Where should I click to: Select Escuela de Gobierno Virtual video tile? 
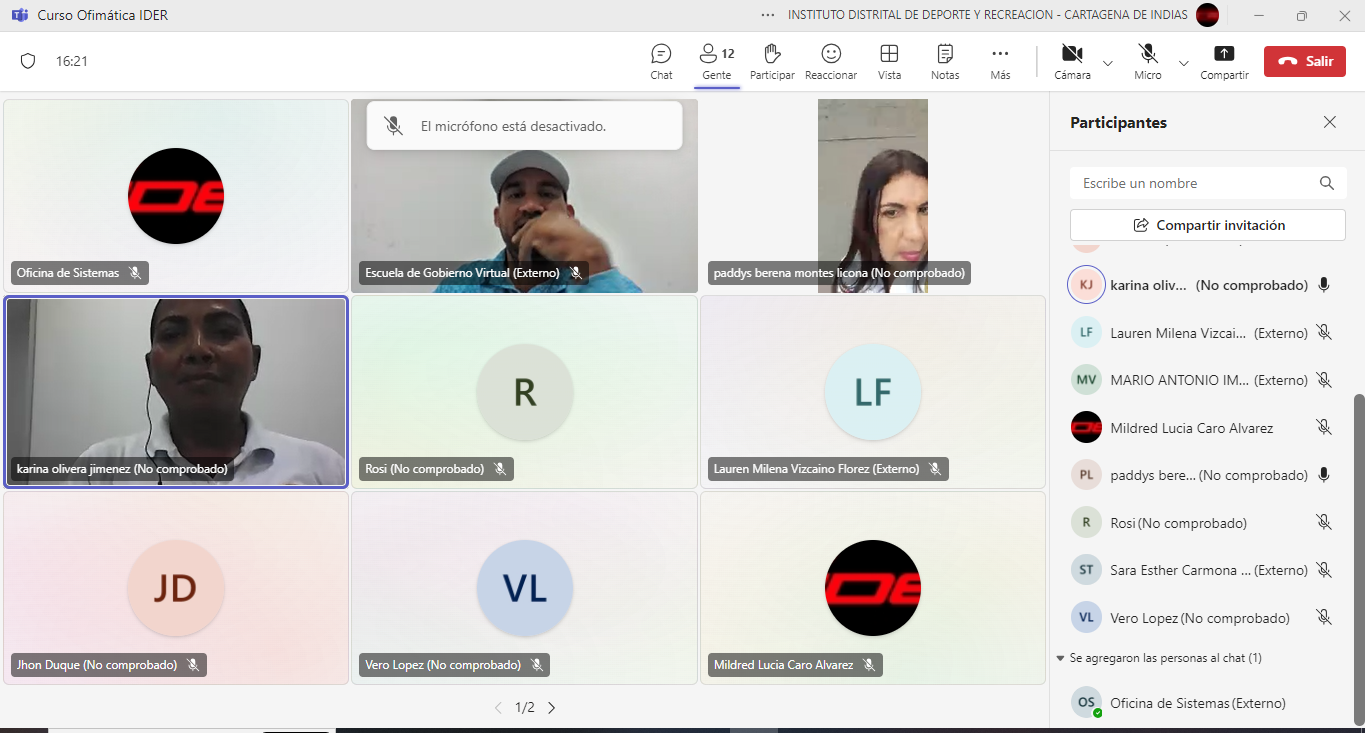[524, 195]
